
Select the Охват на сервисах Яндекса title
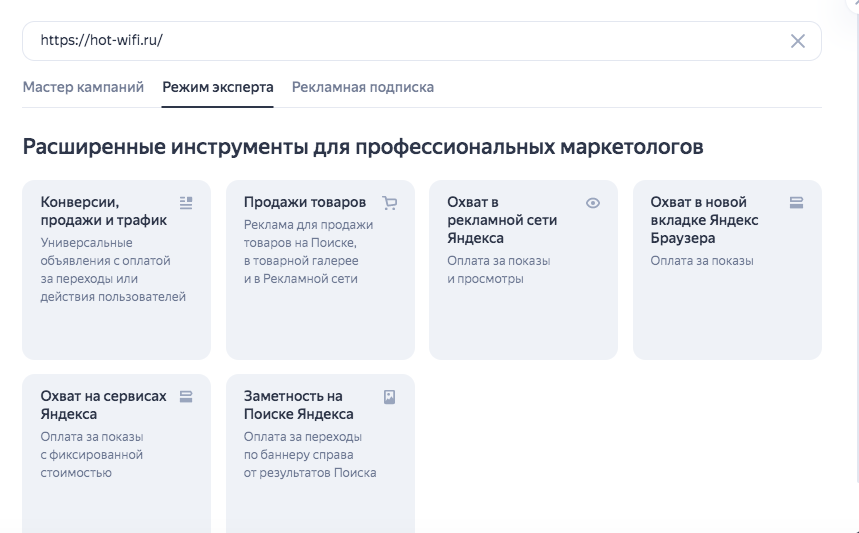[x=103, y=405]
